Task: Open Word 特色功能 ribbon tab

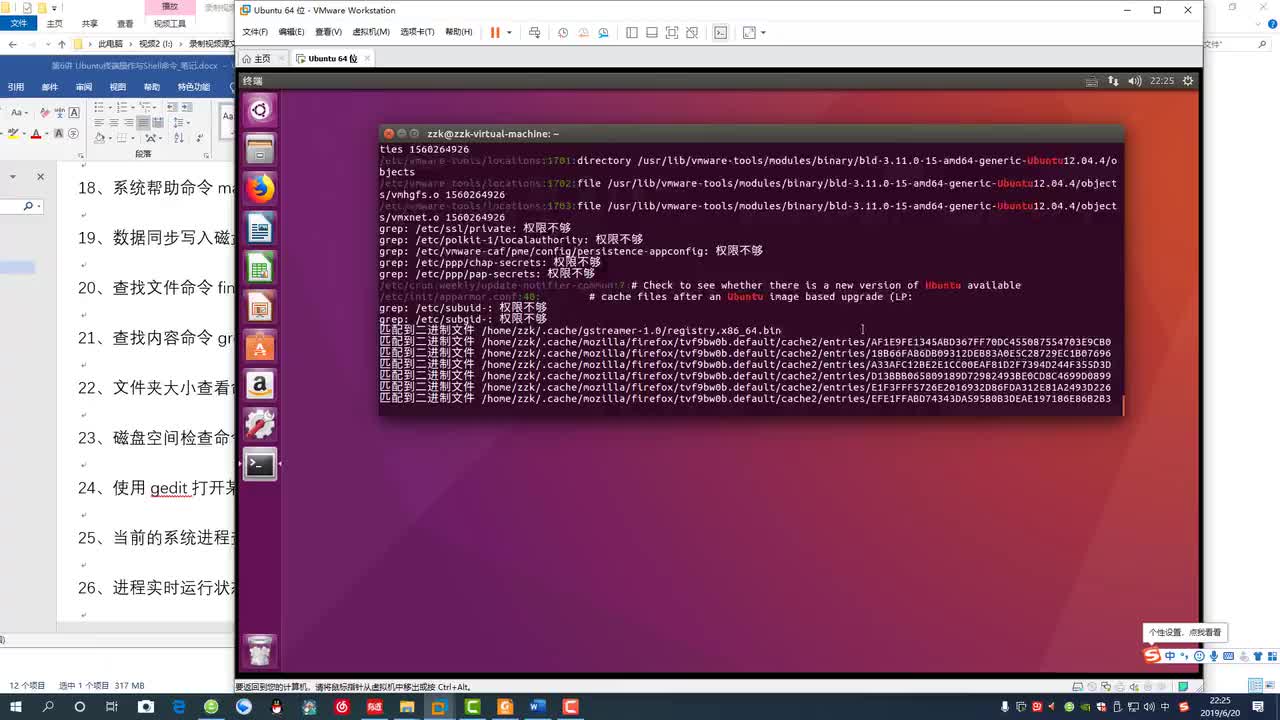Action: [194, 87]
